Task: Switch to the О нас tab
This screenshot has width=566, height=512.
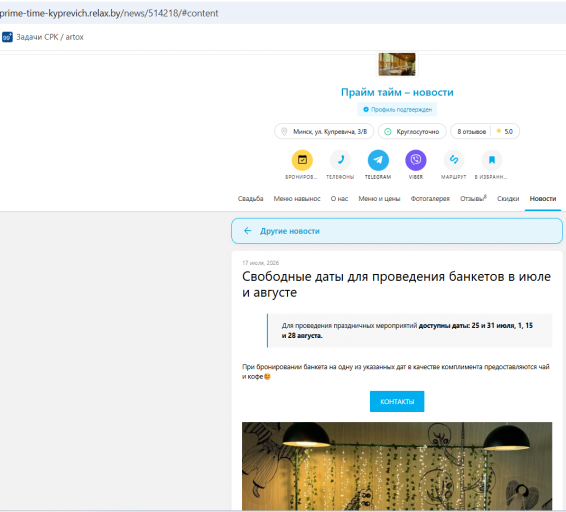Action: pos(339,199)
